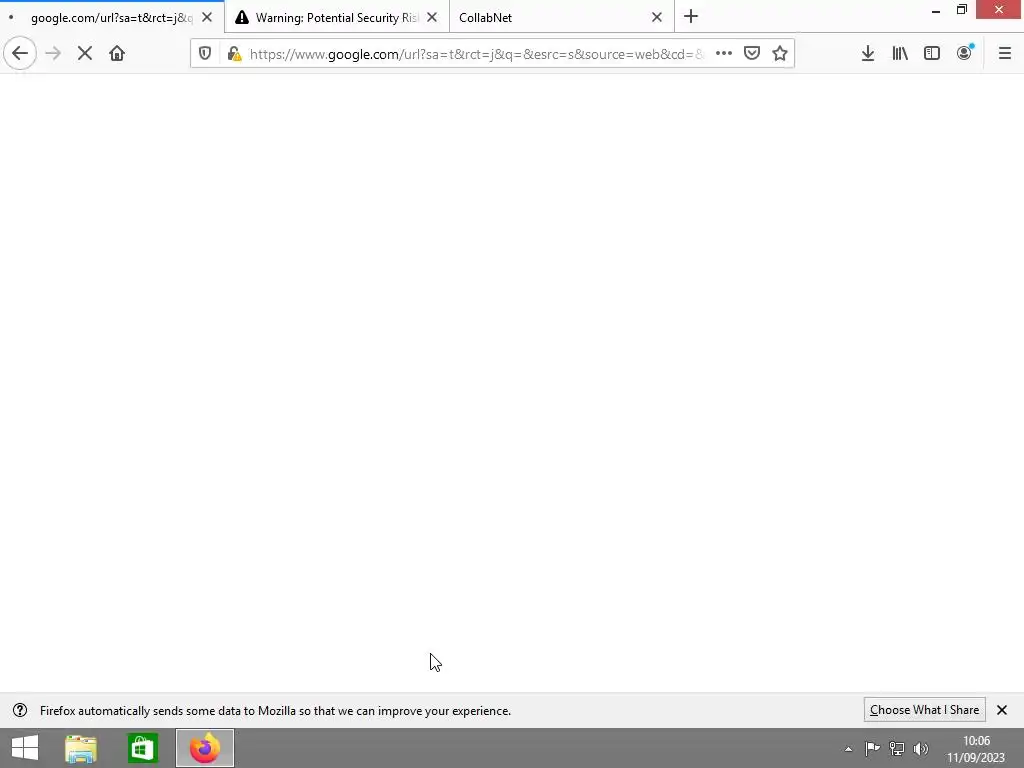
Task: Switch to Warning: Potential Security Risk tab
Action: tap(336, 18)
